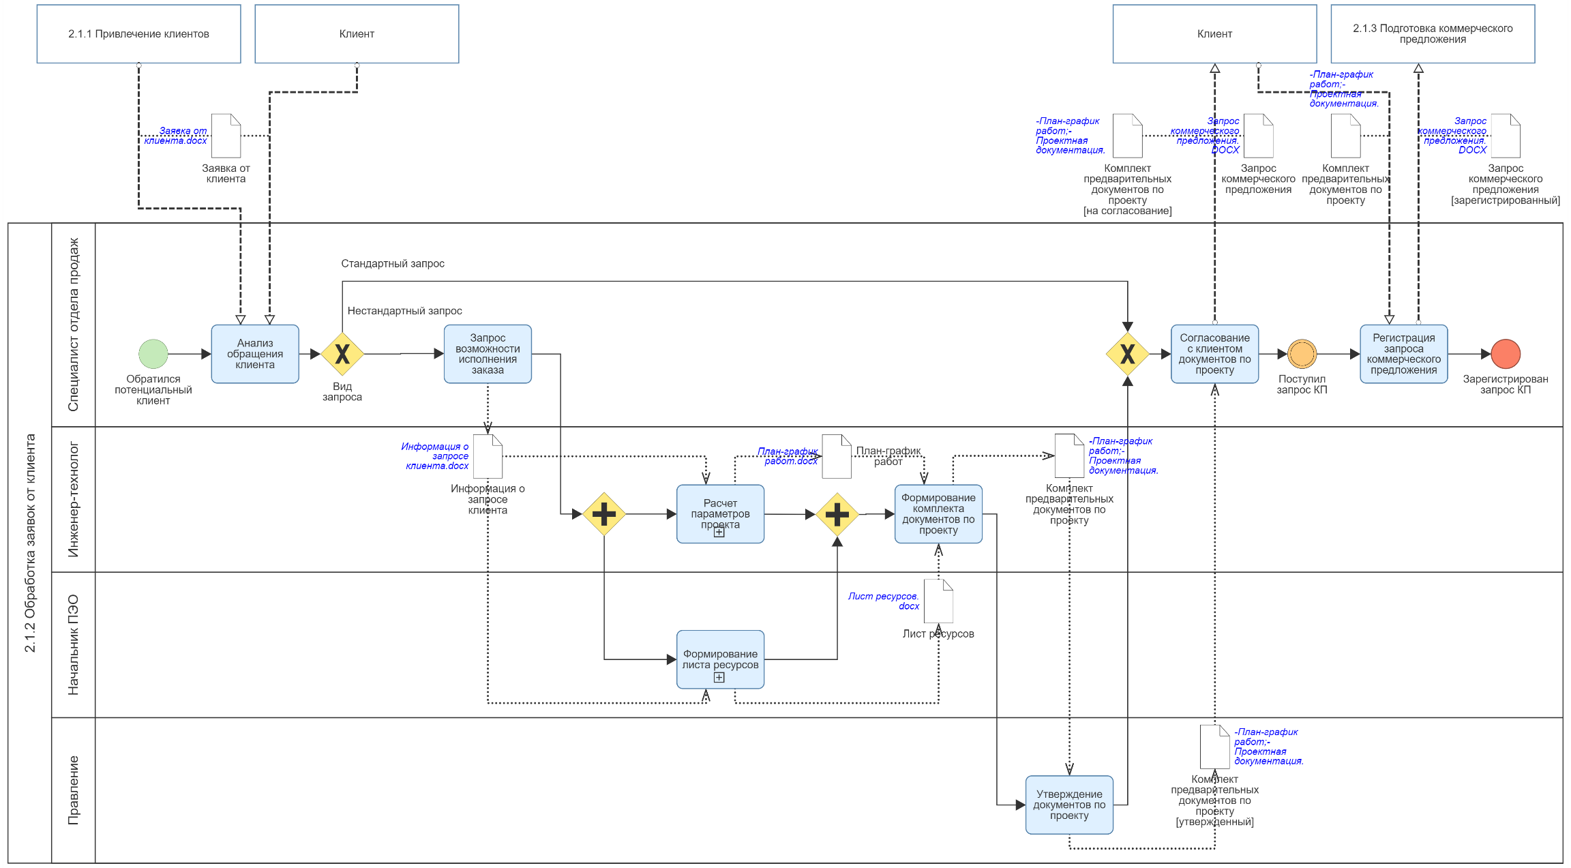Screen dimensions: 1571x868
Task: Select the 'Утверждение документов по проекту' task
Action: point(1069,804)
